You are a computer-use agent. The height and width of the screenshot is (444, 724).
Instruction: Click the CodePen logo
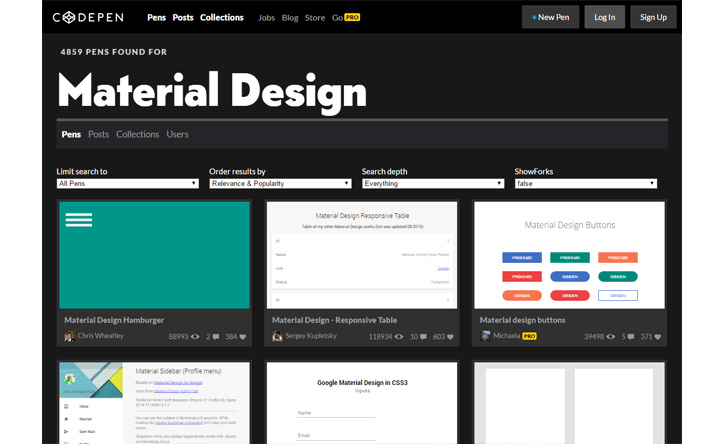[88, 18]
